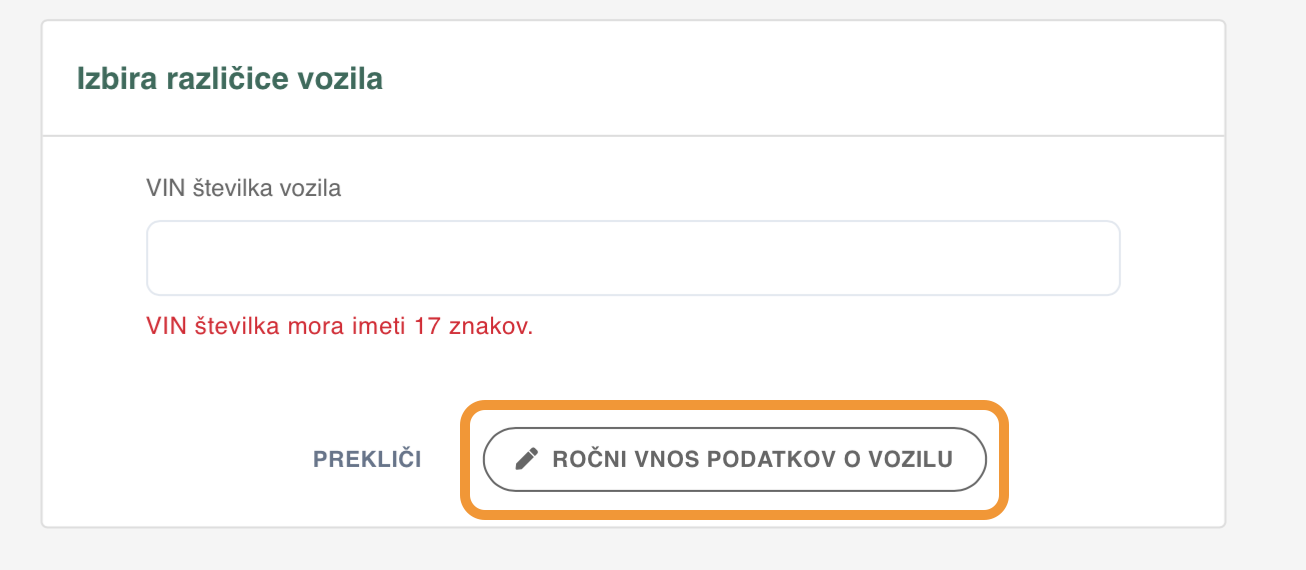Screen dimensions: 1306x570
Task: Click the label above the VIN input
Action: point(244,188)
